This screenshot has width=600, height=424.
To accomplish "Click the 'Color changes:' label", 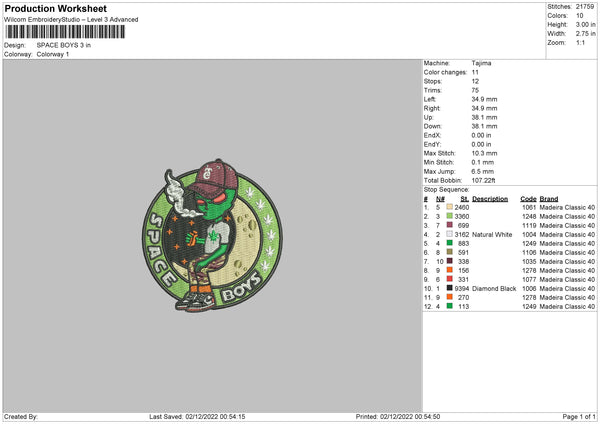I will click(445, 72).
